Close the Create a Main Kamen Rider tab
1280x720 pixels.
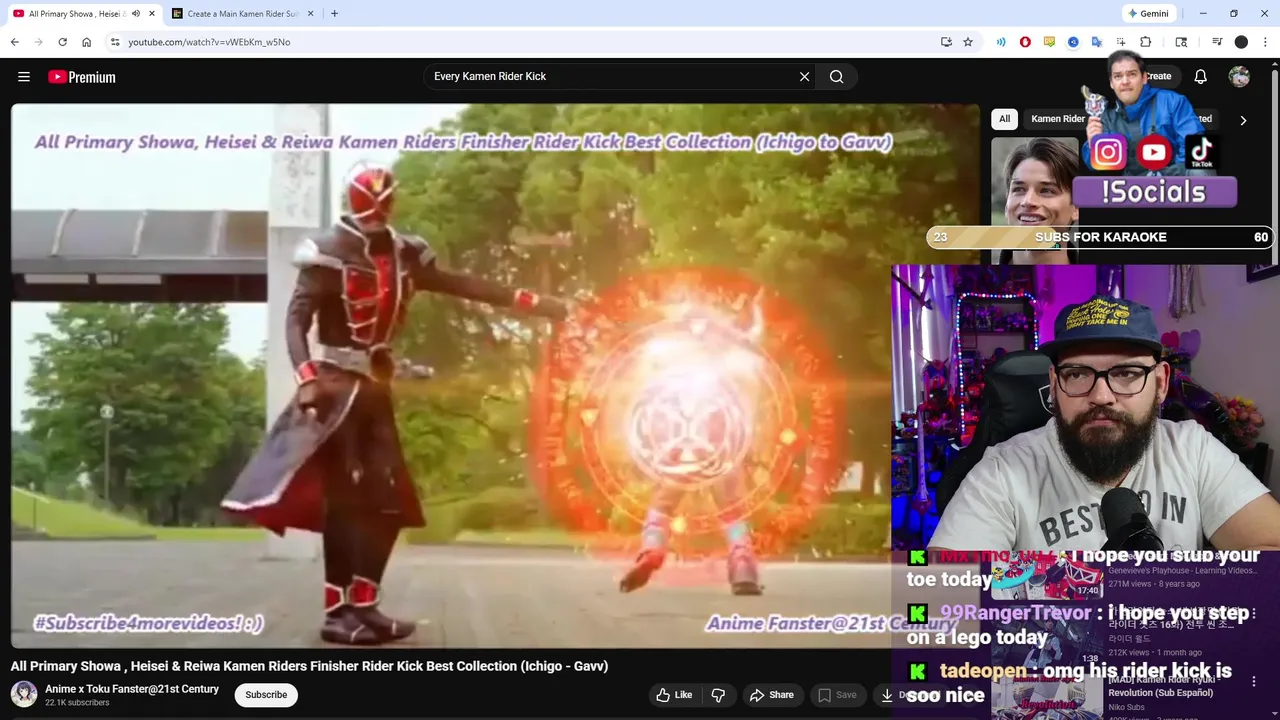click(x=310, y=14)
